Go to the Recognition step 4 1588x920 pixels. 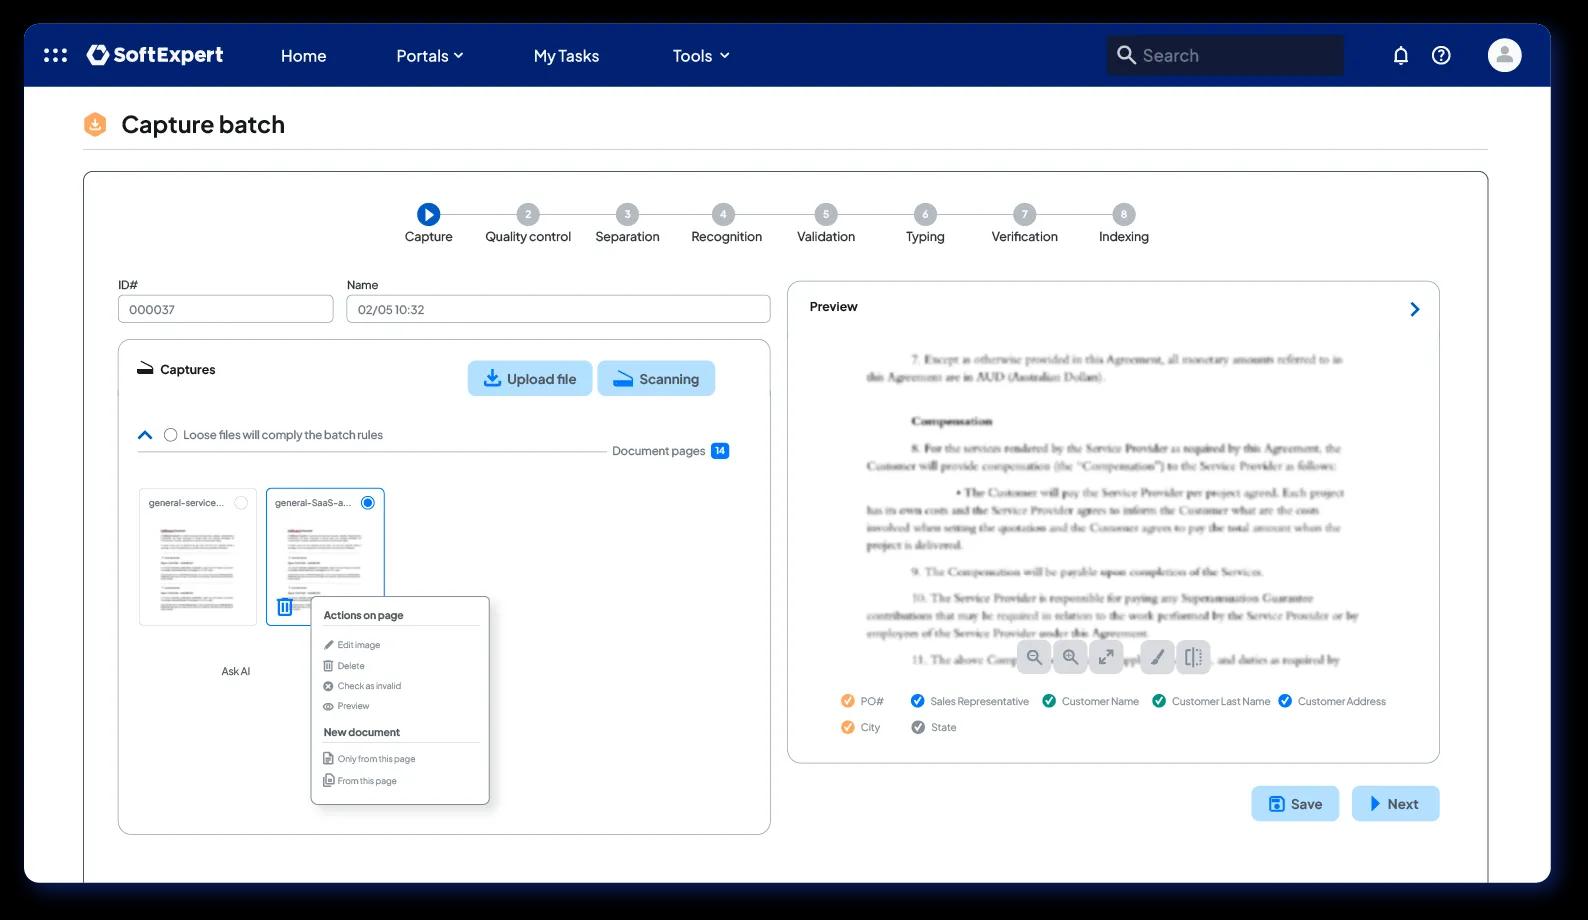pos(723,214)
